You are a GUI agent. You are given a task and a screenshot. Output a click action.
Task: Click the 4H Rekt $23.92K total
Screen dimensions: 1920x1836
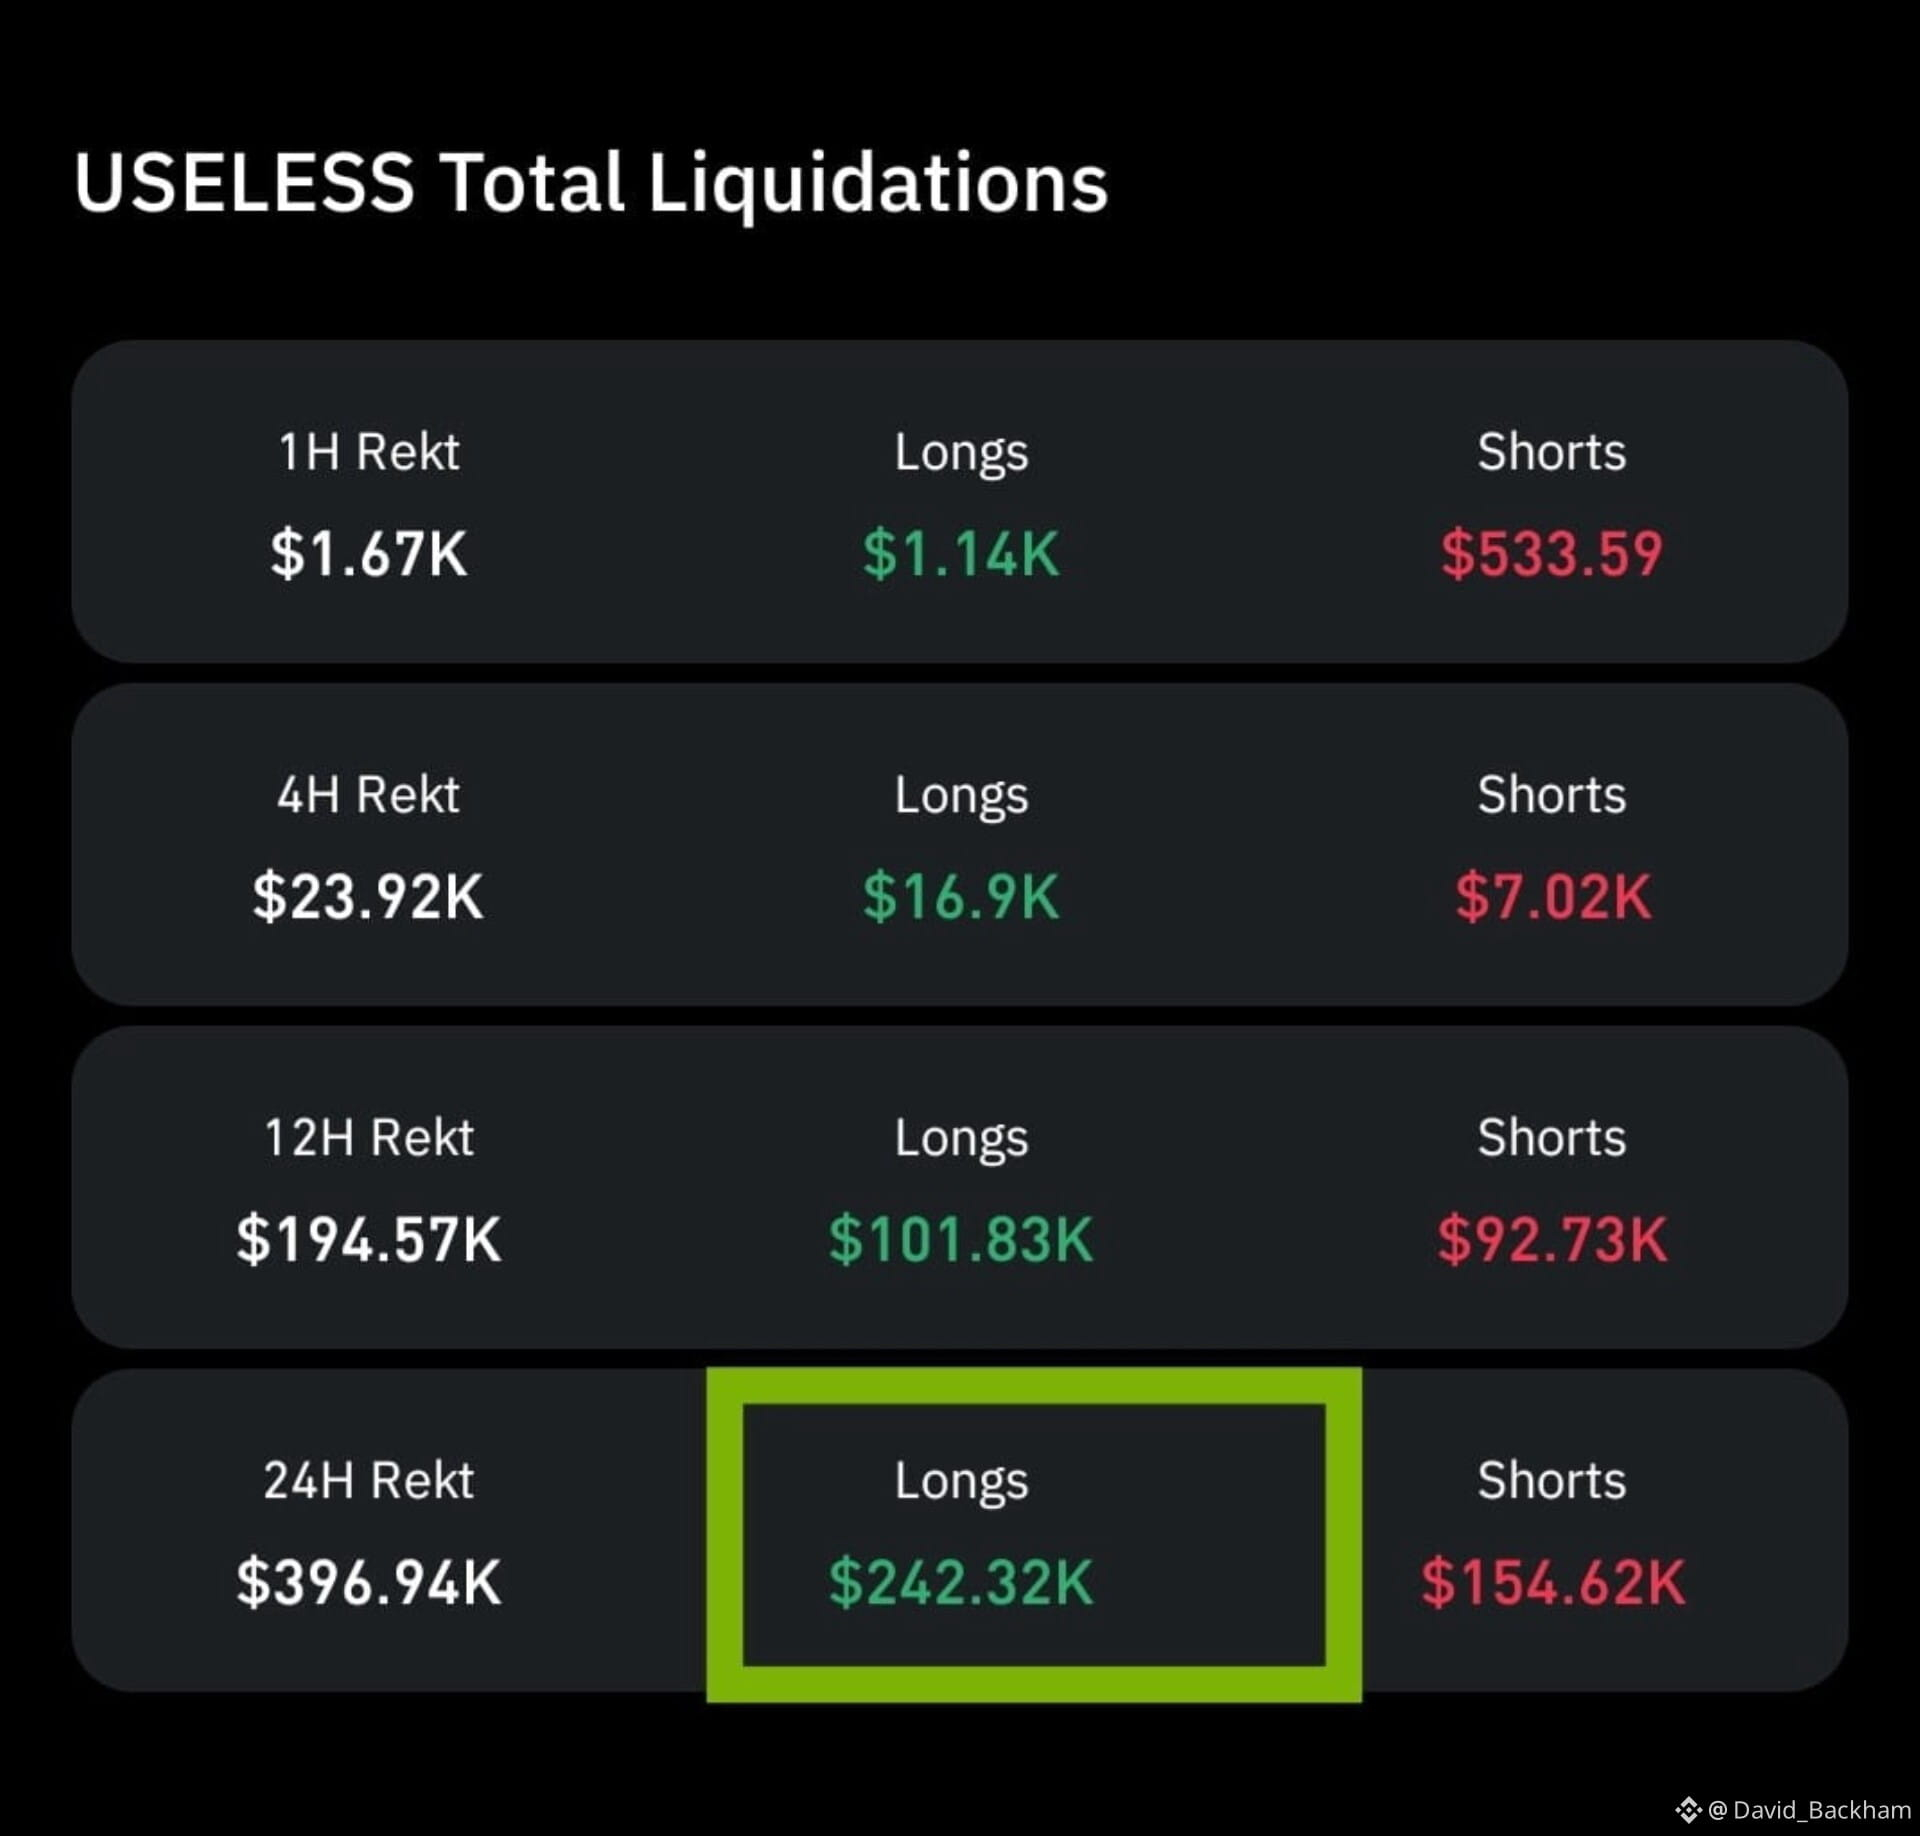369,896
